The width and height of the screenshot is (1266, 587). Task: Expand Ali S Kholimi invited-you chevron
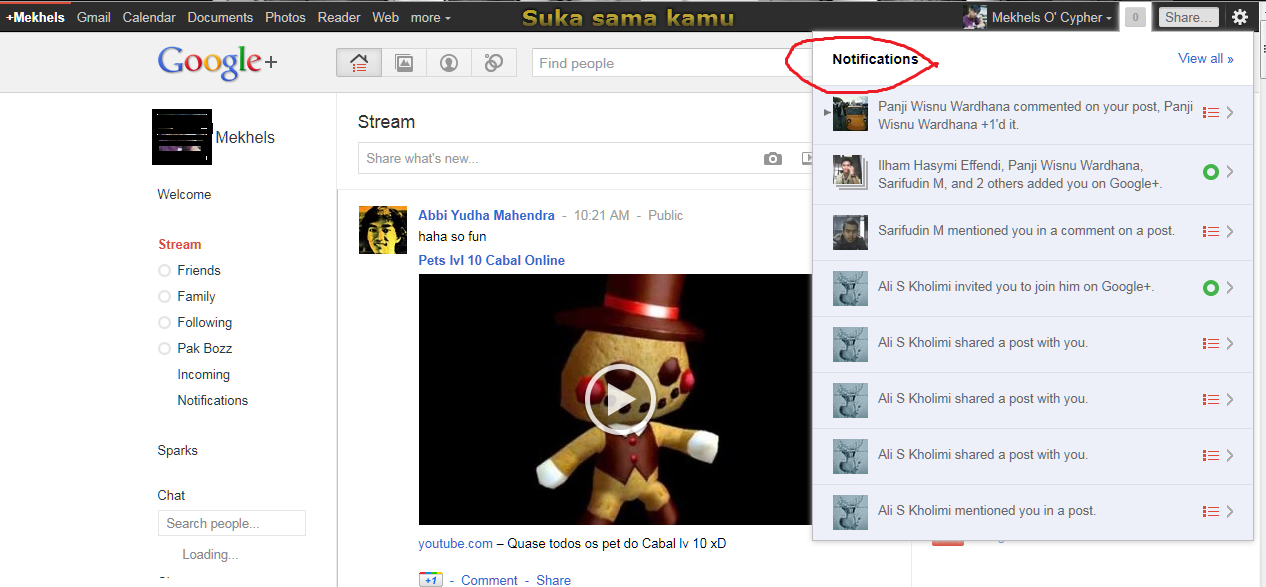(x=1230, y=288)
